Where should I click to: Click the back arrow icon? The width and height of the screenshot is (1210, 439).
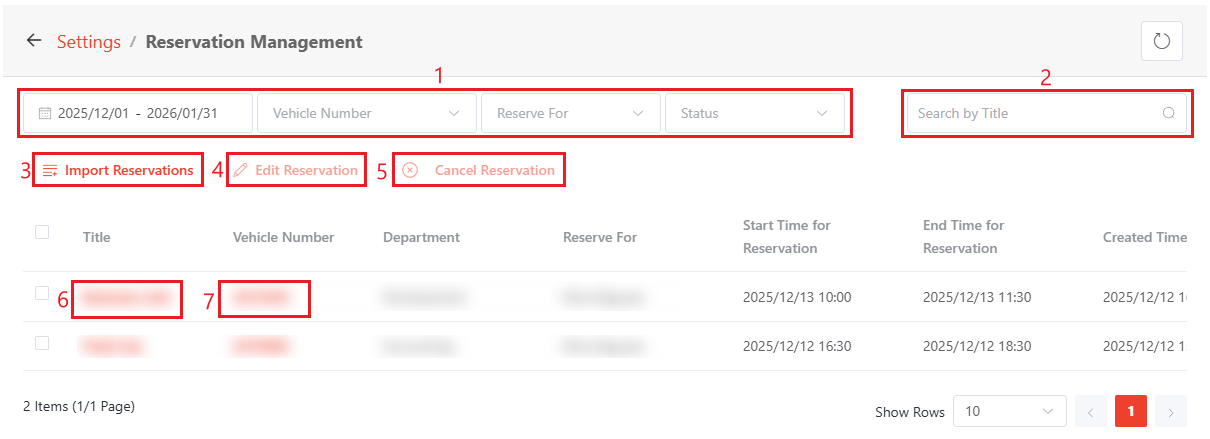pos(34,41)
